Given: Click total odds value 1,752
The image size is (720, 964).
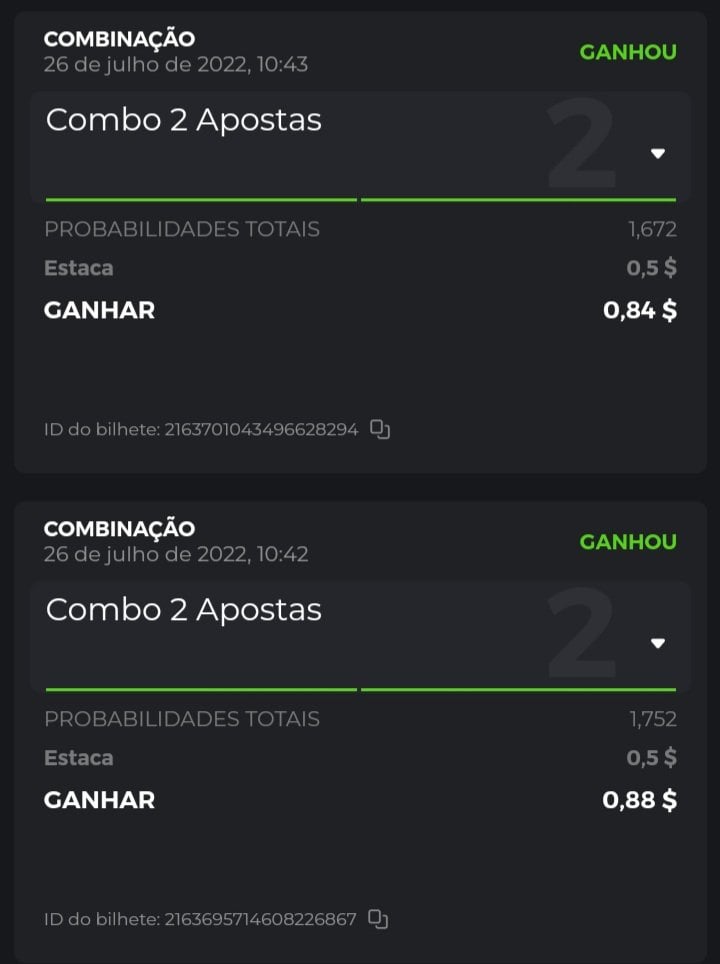Looking at the screenshot, I should pyautogui.click(x=652, y=719).
